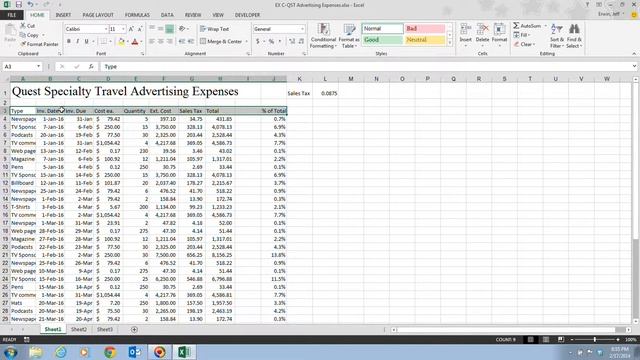Open Format as Table gallery

(x=349, y=36)
